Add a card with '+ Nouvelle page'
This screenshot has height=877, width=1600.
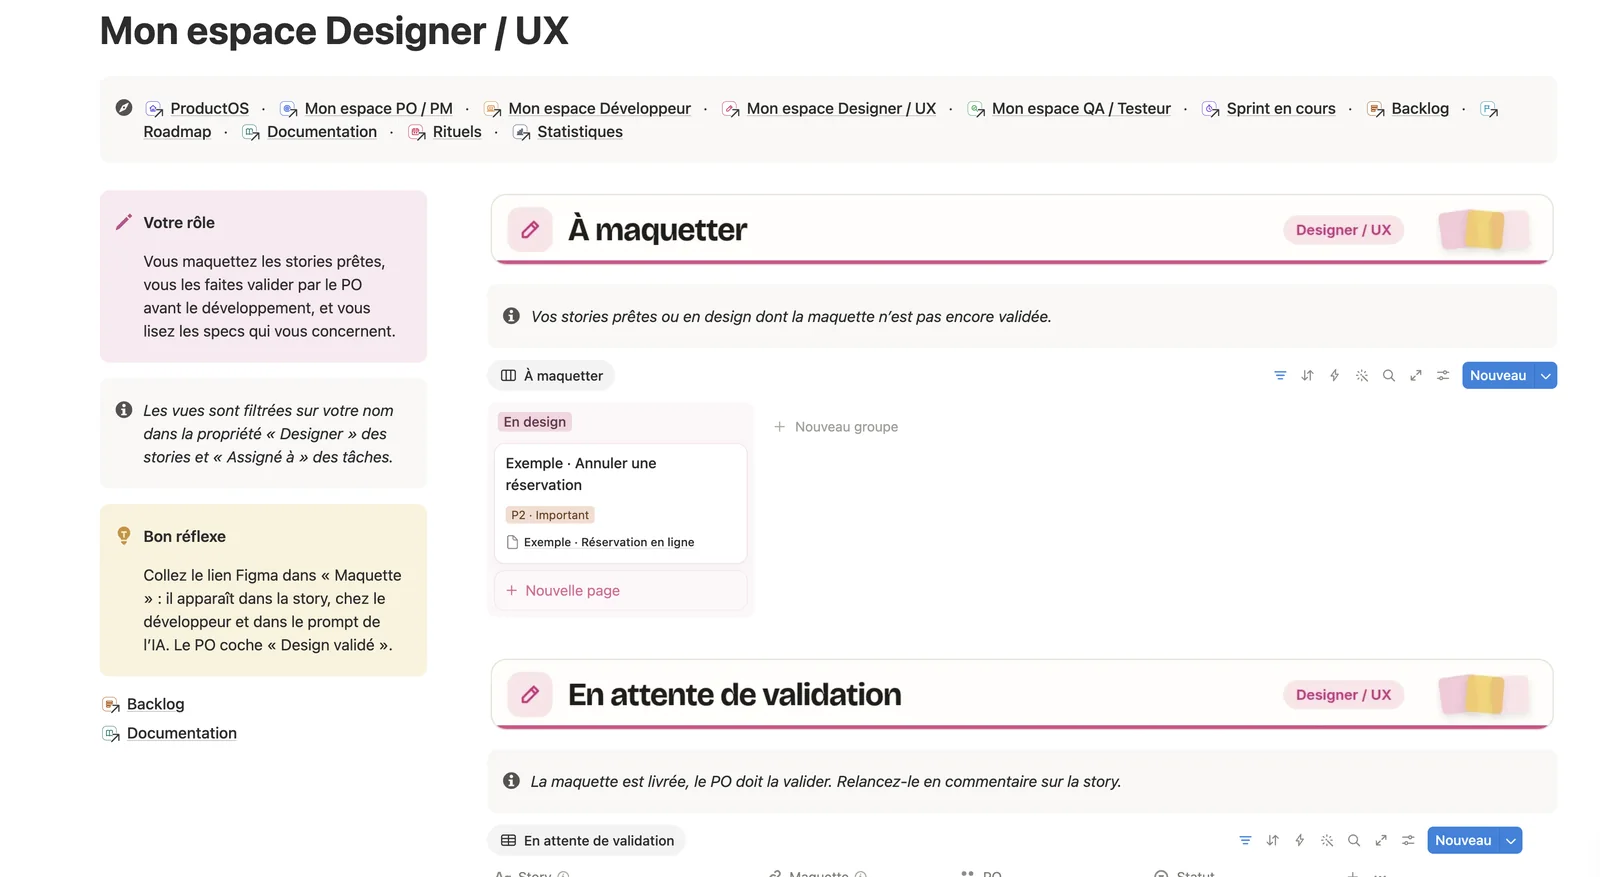[621, 591]
